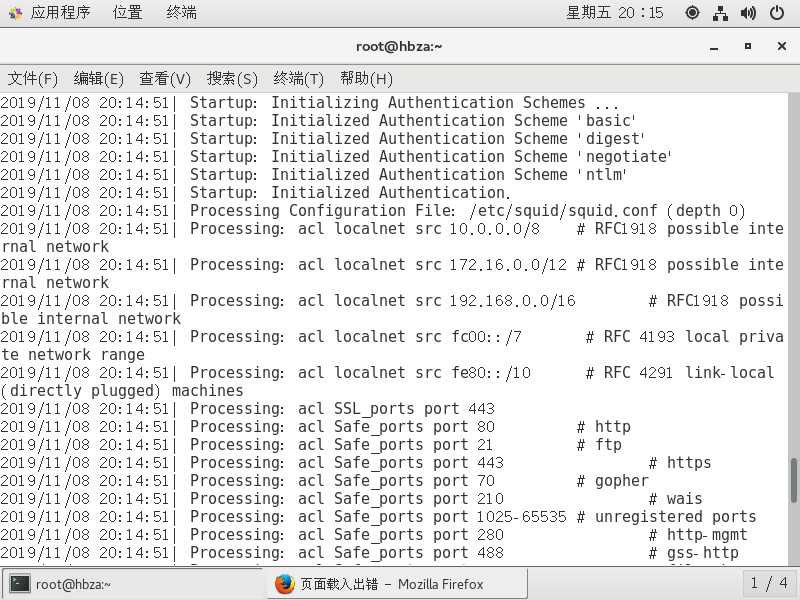This screenshot has width=800, height=600.
Task: Open the 帮助(H) menu
Action: tap(366, 78)
